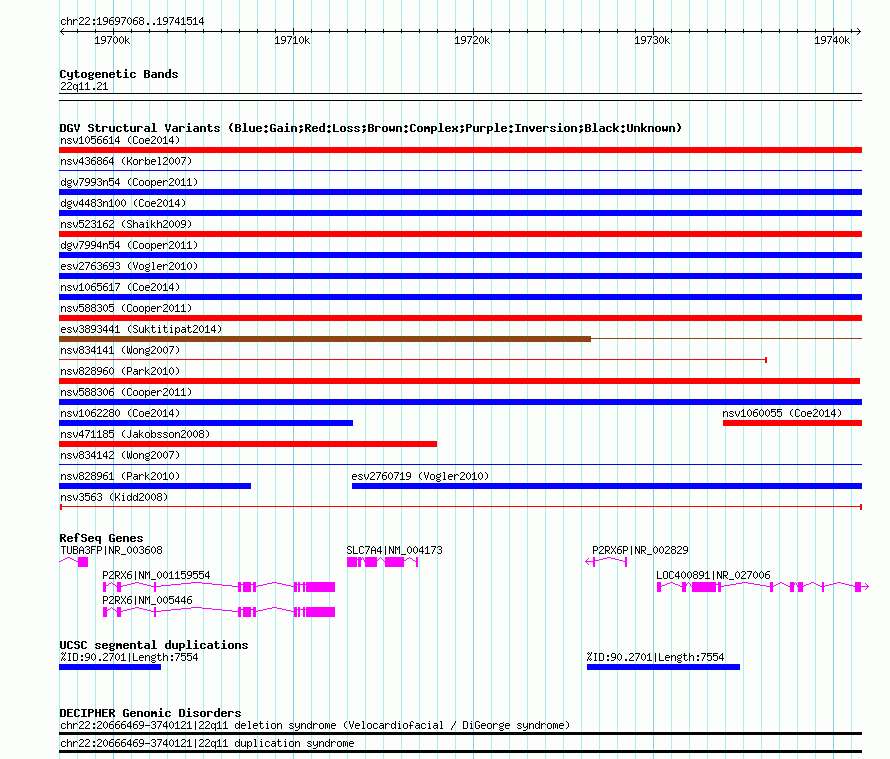
Task: Open variant nsv436864 (Korbel2007)
Action: coord(126,161)
